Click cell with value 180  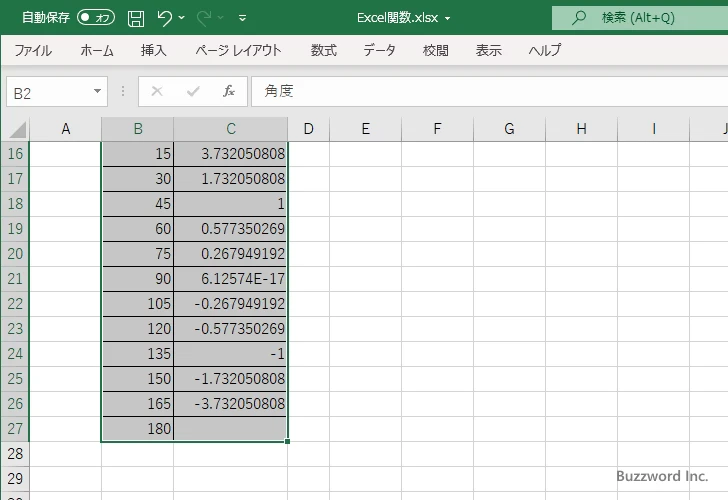tap(138, 429)
